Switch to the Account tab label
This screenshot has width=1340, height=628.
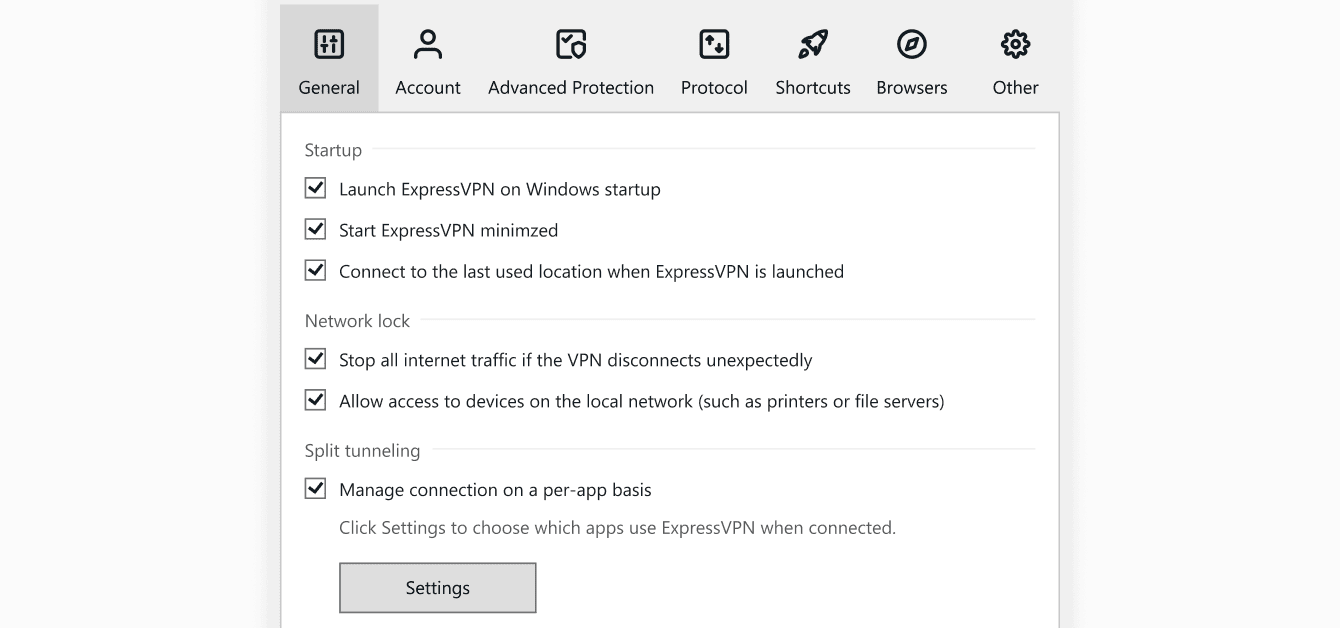coord(428,88)
